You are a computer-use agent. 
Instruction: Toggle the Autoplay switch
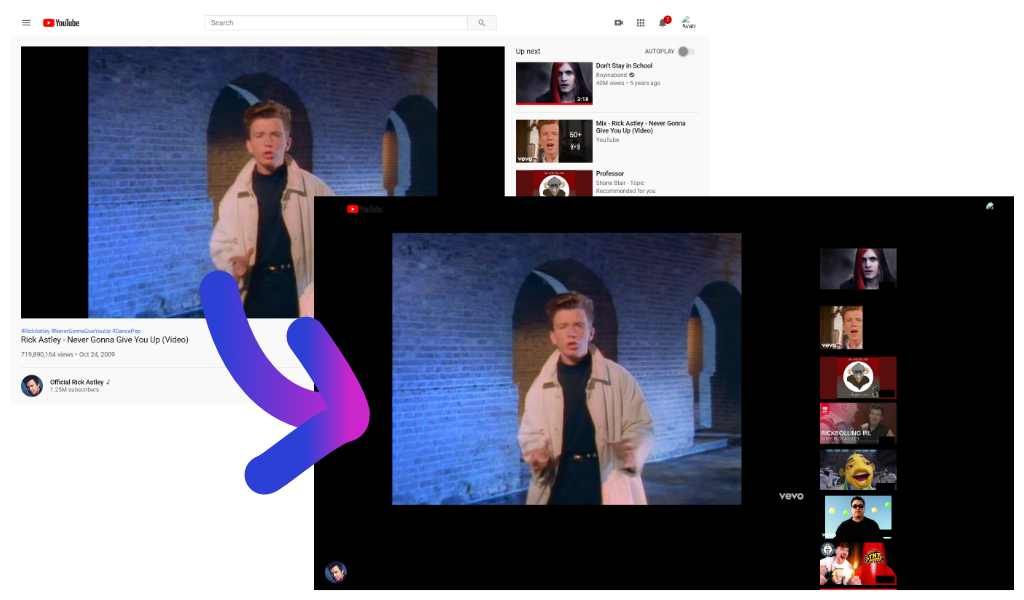(x=686, y=52)
